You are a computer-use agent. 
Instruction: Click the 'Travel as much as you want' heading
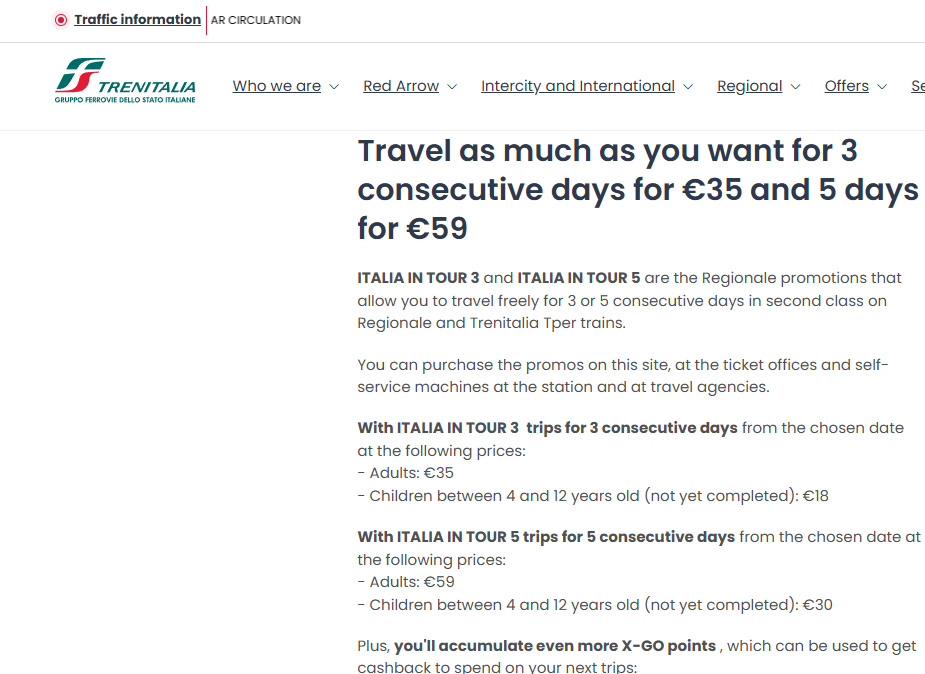click(638, 189)
